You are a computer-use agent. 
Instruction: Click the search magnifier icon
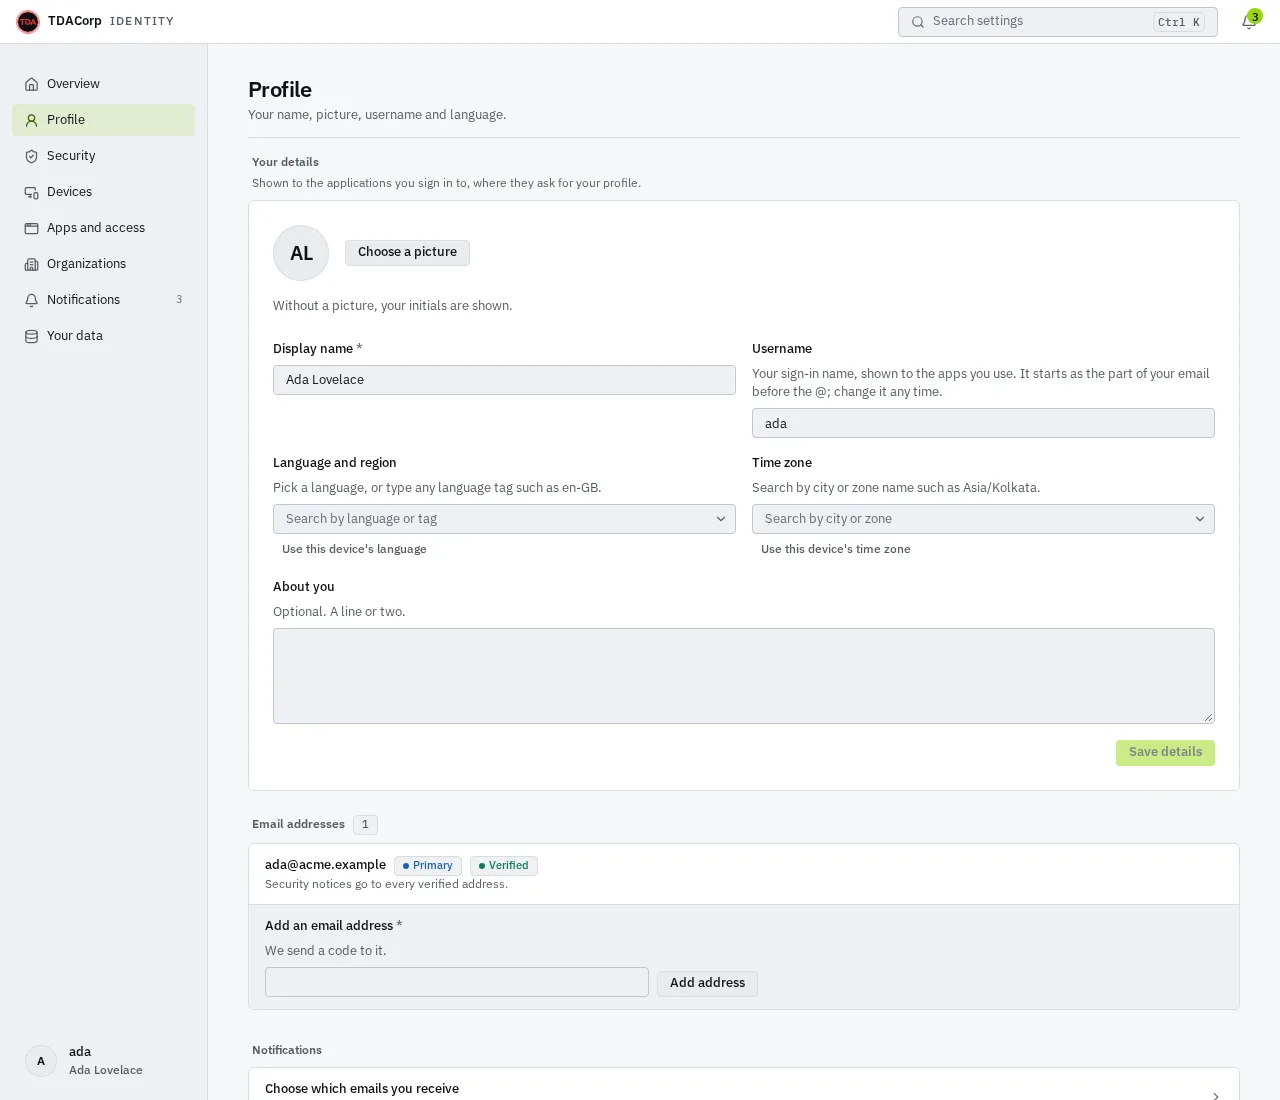918,22
